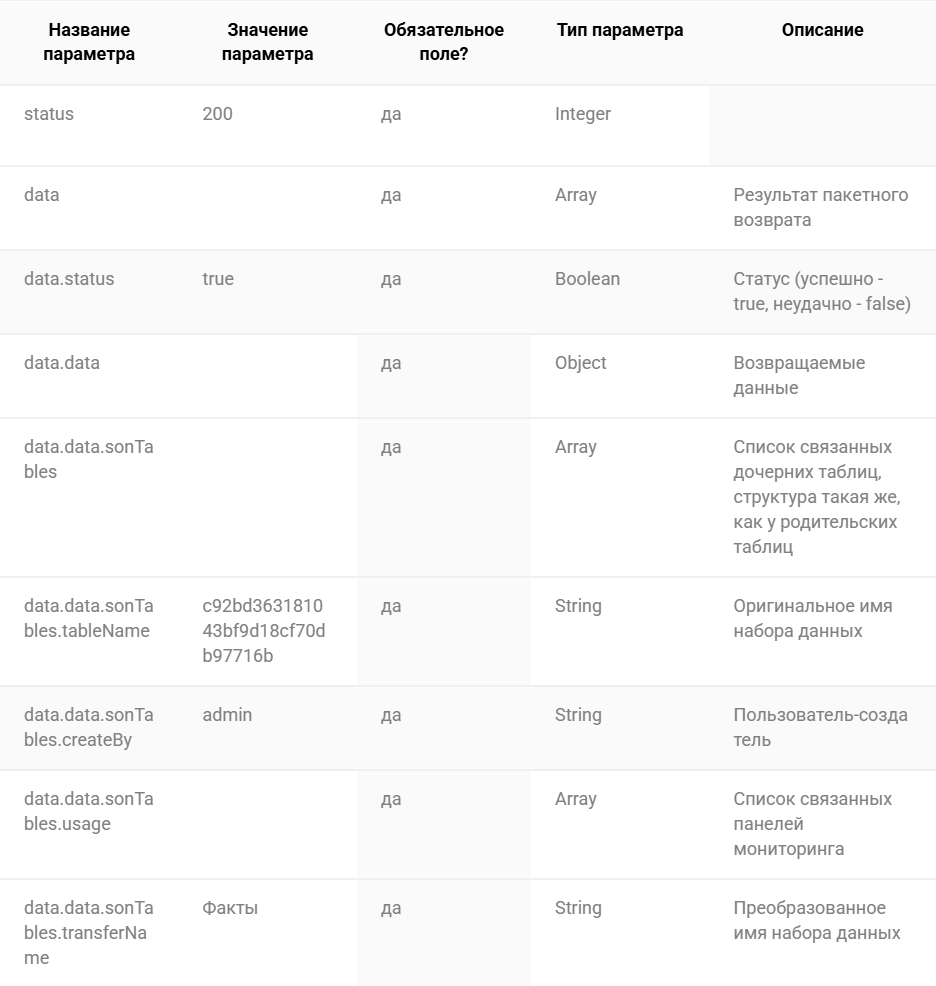Screen dimensions: 936x986
Task: Click the 'Описание' column header
Action: click(x=822, y=30)
